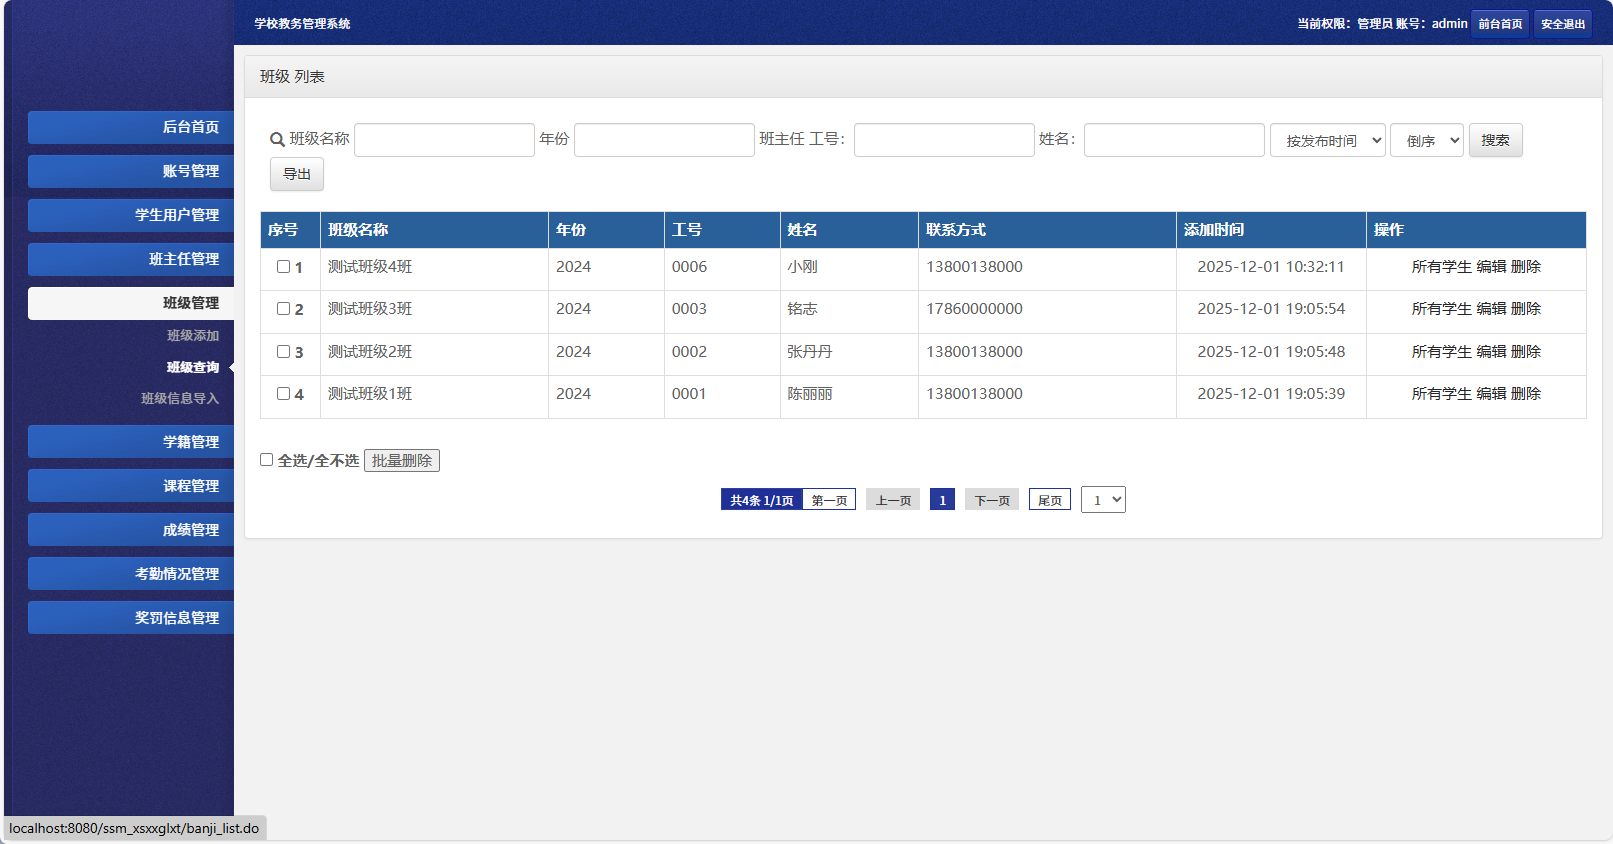Click the search magnifier icon beside 班级名称

(277, 140)
